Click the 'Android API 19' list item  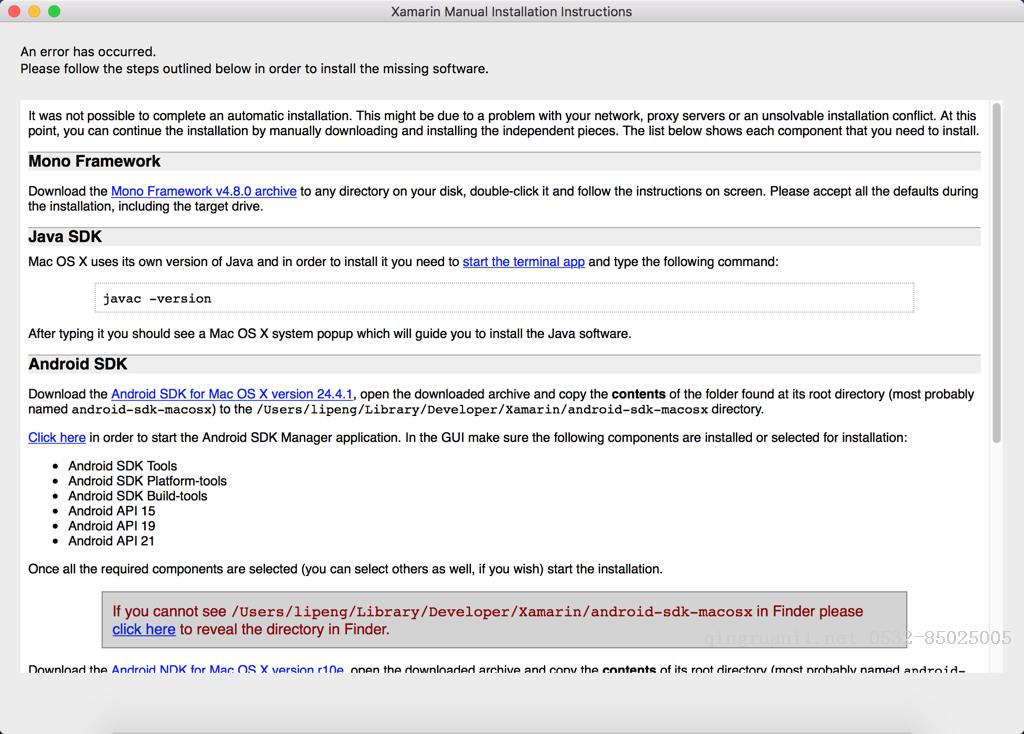point(112,526)
